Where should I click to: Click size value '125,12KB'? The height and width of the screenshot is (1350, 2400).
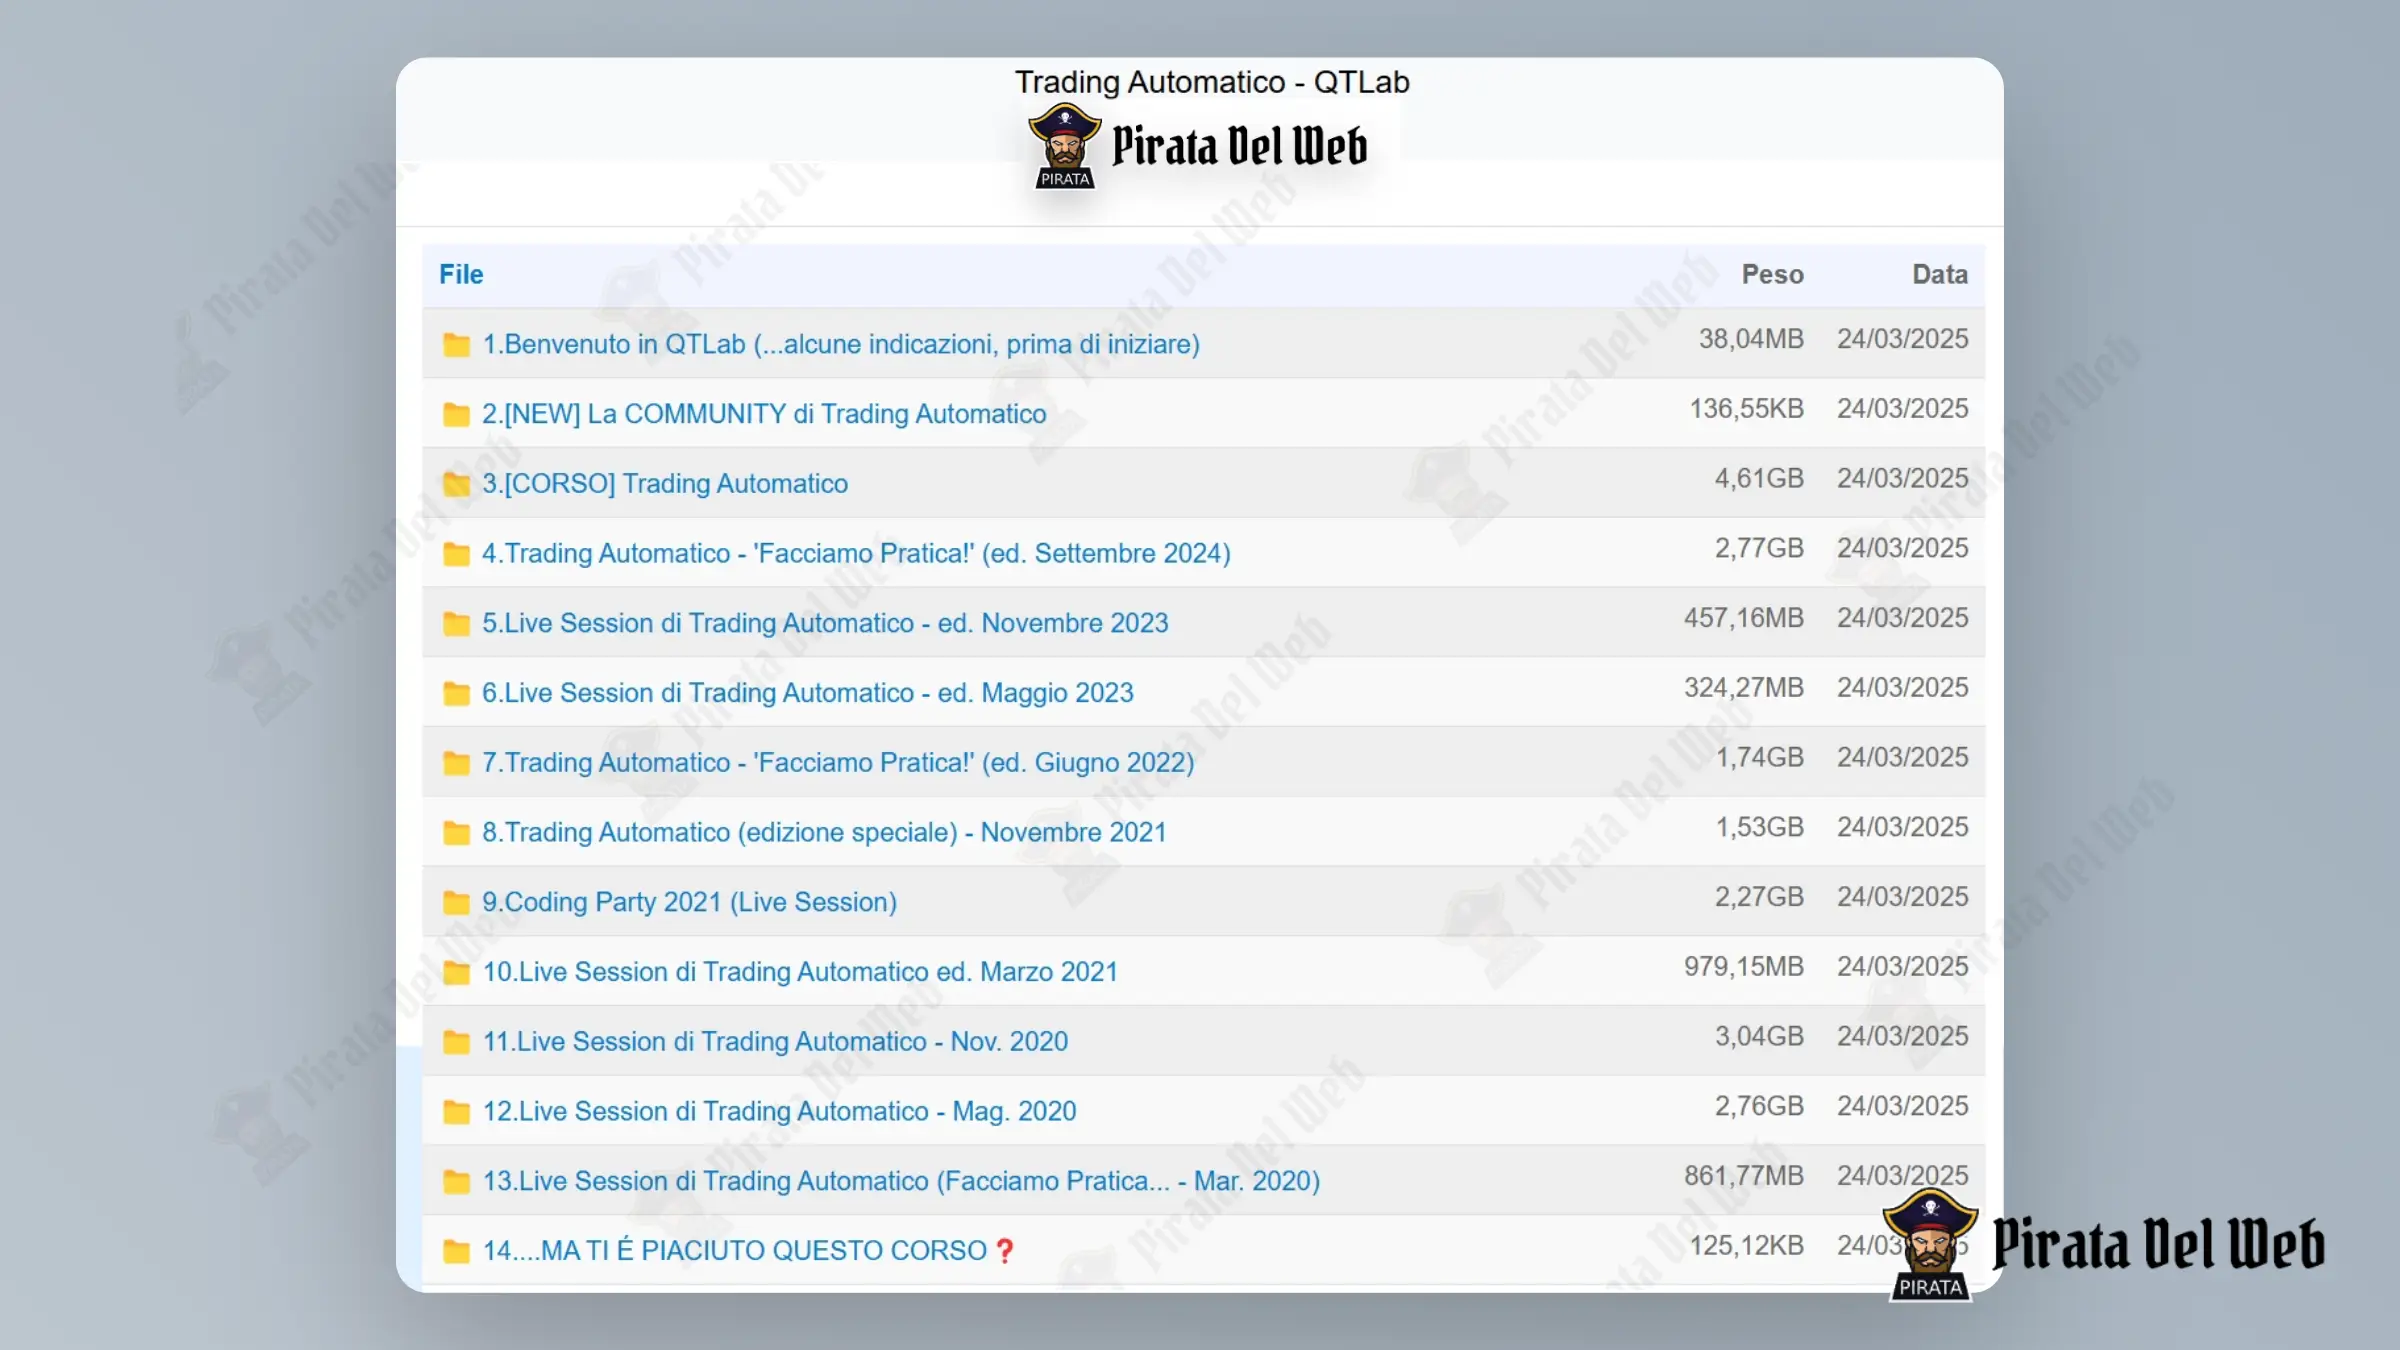pyautogui.click(x=1747, y=1246)
